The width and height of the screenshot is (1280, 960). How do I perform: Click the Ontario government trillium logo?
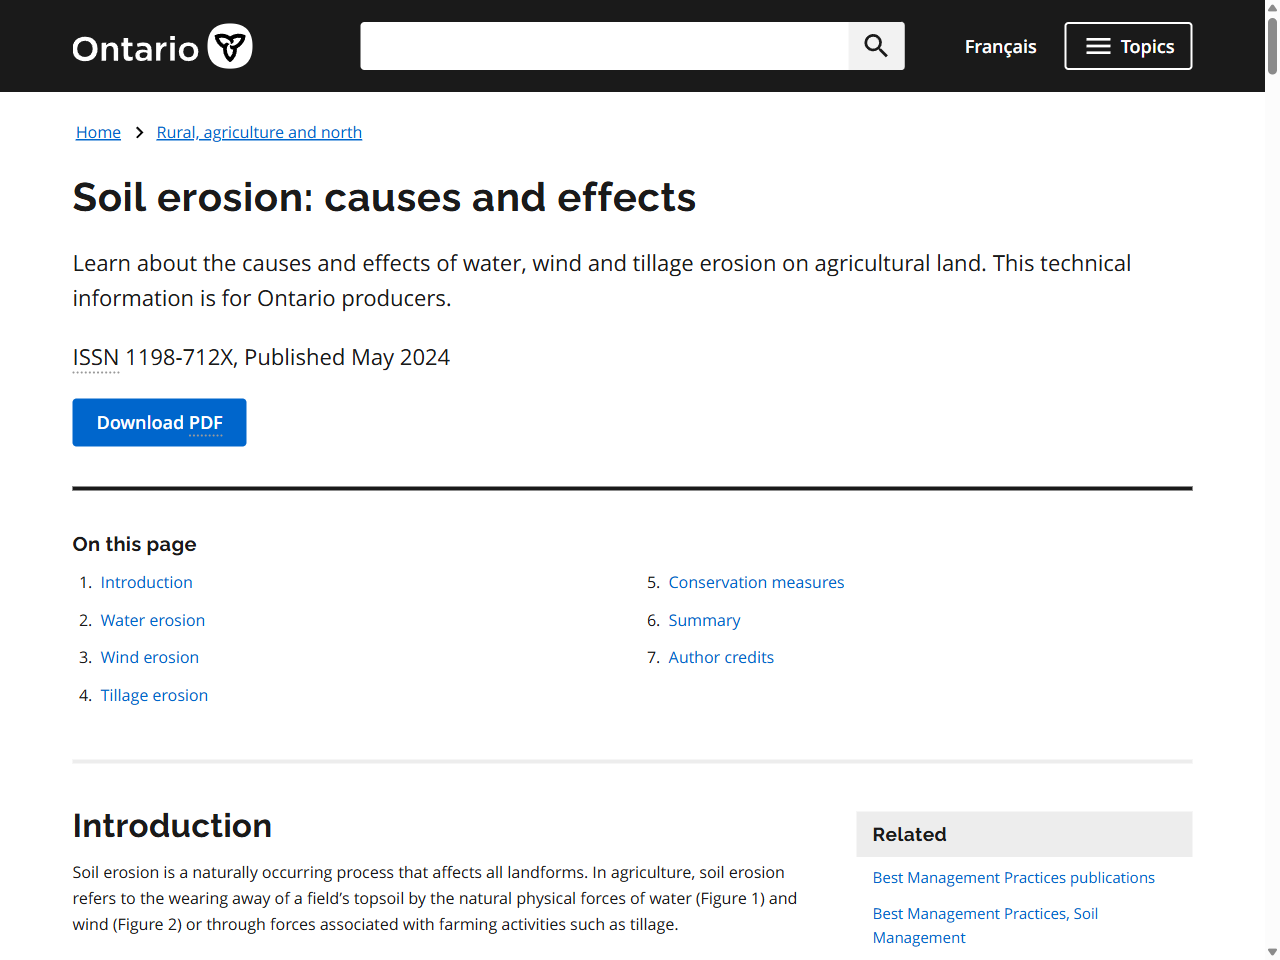229,46
